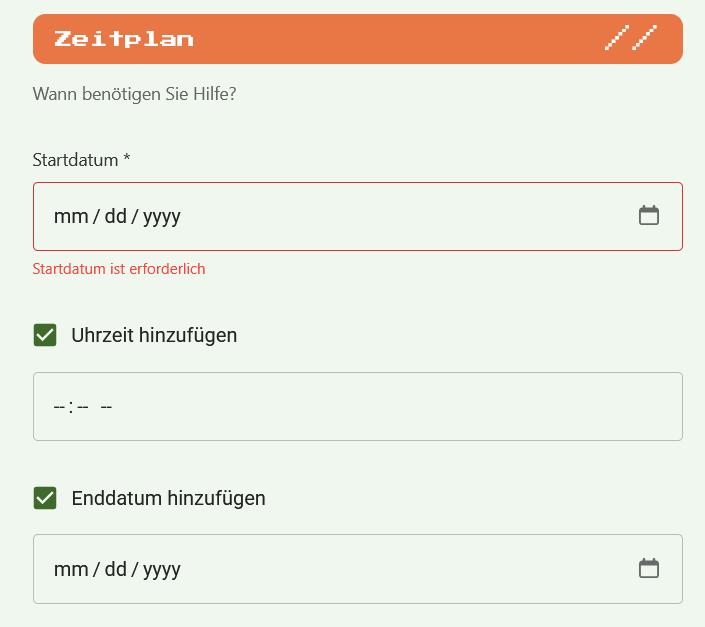
Task: Select the day segment in Startdatum field
Action: pyautogui.click(x=115, y=216)
